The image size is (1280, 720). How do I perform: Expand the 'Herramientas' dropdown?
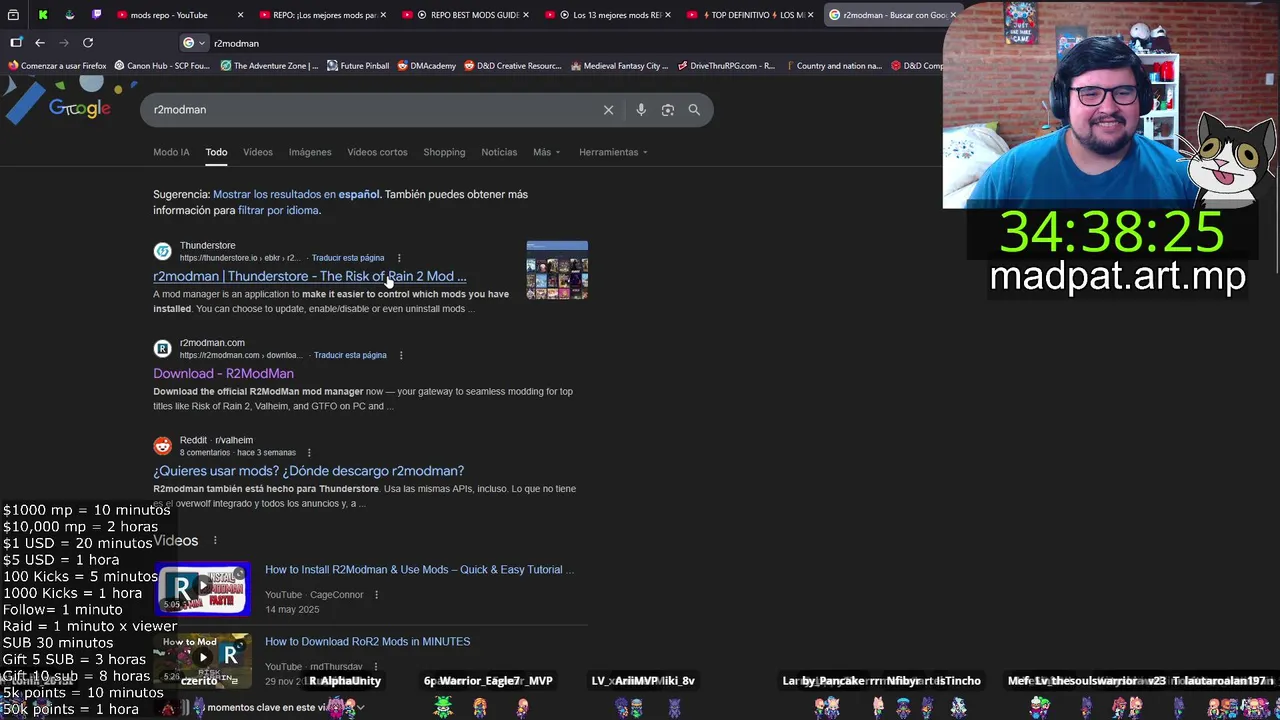613,152
